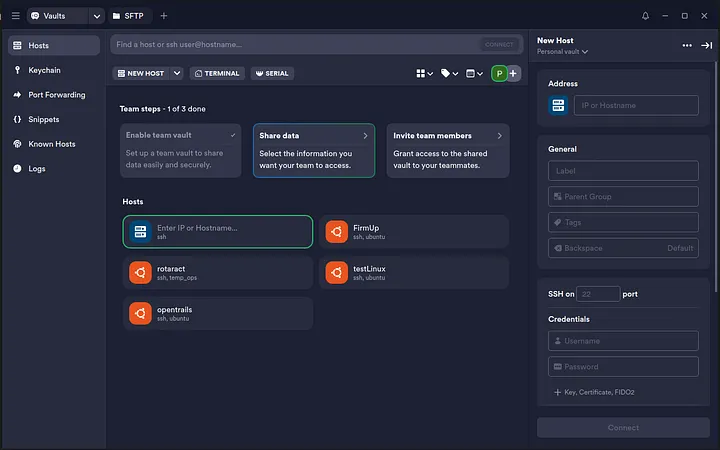The image size is (720, 450).
Task: Click the green plus add member icon
Action: pos(513,73)
